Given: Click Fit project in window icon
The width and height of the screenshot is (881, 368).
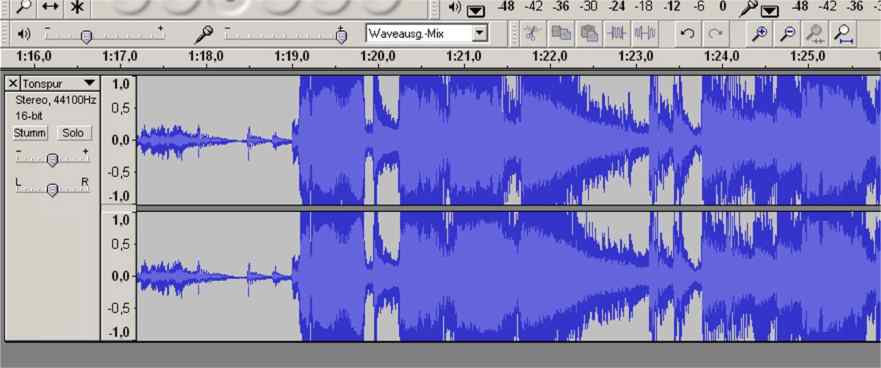Looking at the screenshot, I should pyautogui.click(x=843, y=34).
